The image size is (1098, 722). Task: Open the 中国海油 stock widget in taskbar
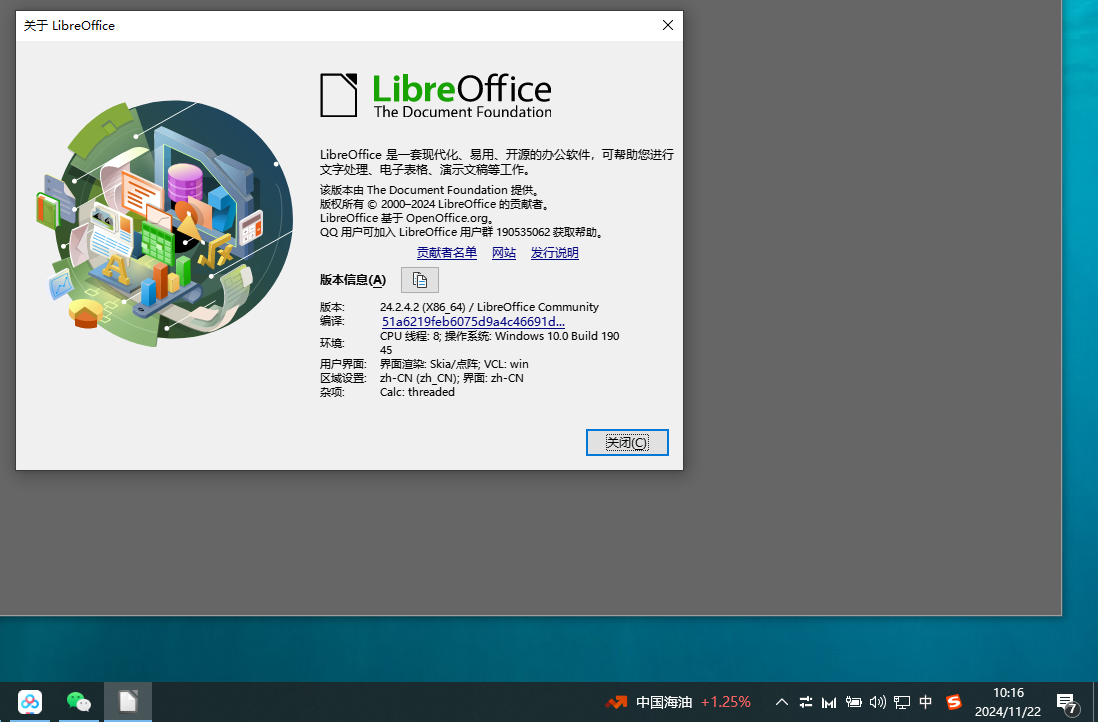coord(678,702)
